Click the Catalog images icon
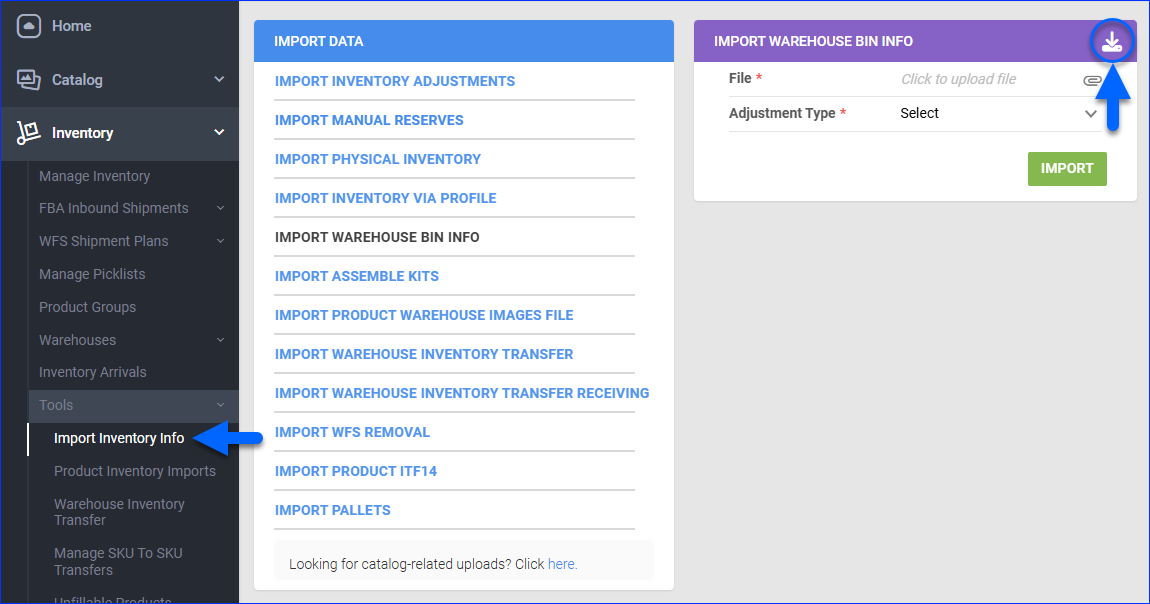The height and width of the screenshot is (604, 1150). click(x=29, y=80)
